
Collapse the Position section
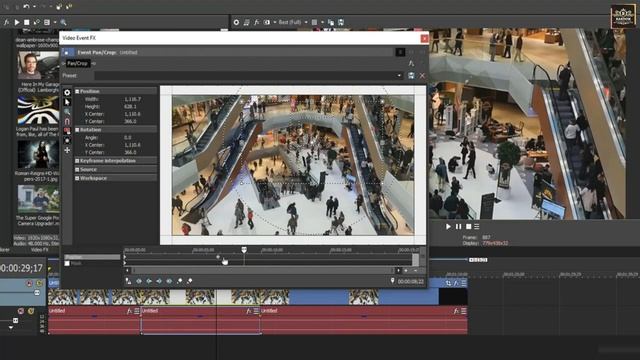click(77, 91)
